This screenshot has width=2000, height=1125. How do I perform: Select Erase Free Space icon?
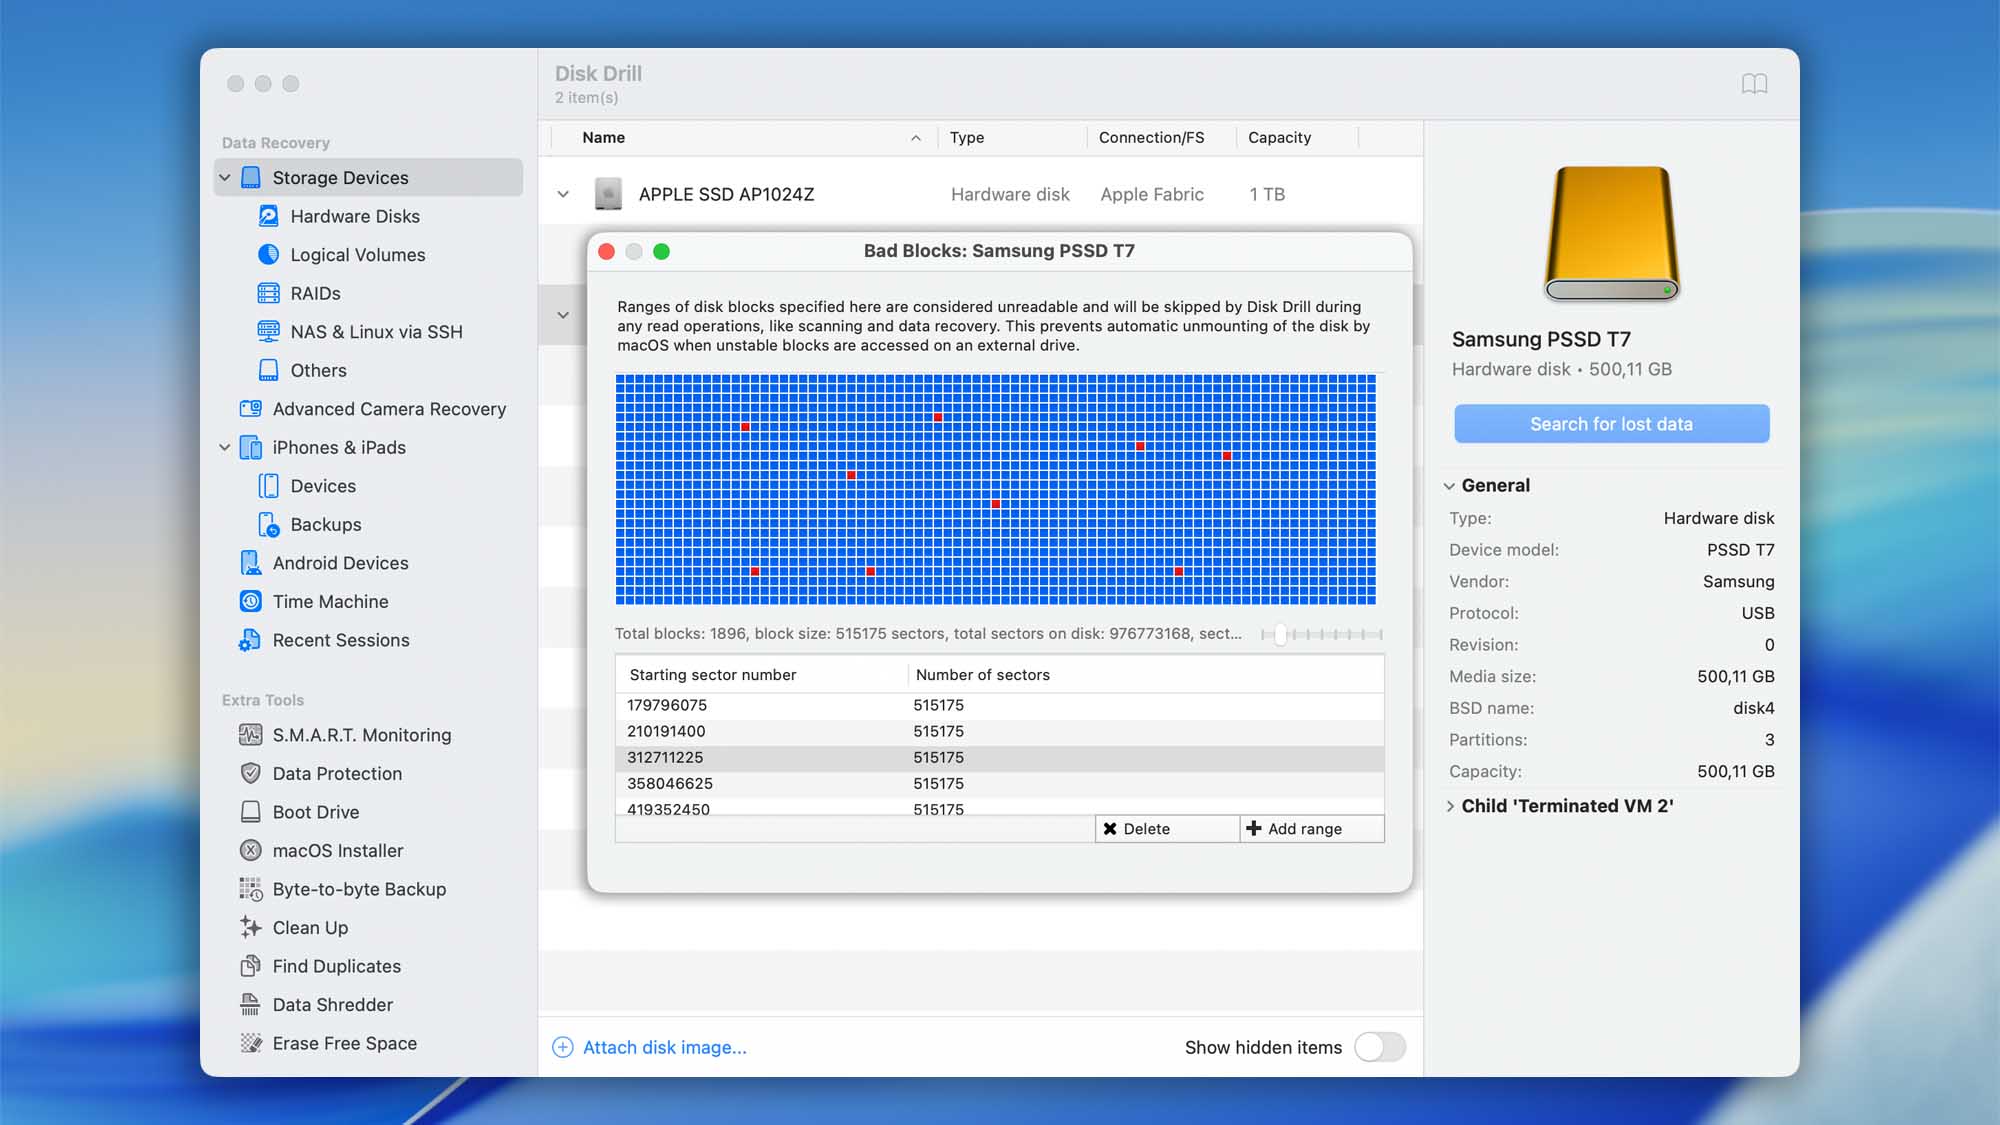[251, 1043]
